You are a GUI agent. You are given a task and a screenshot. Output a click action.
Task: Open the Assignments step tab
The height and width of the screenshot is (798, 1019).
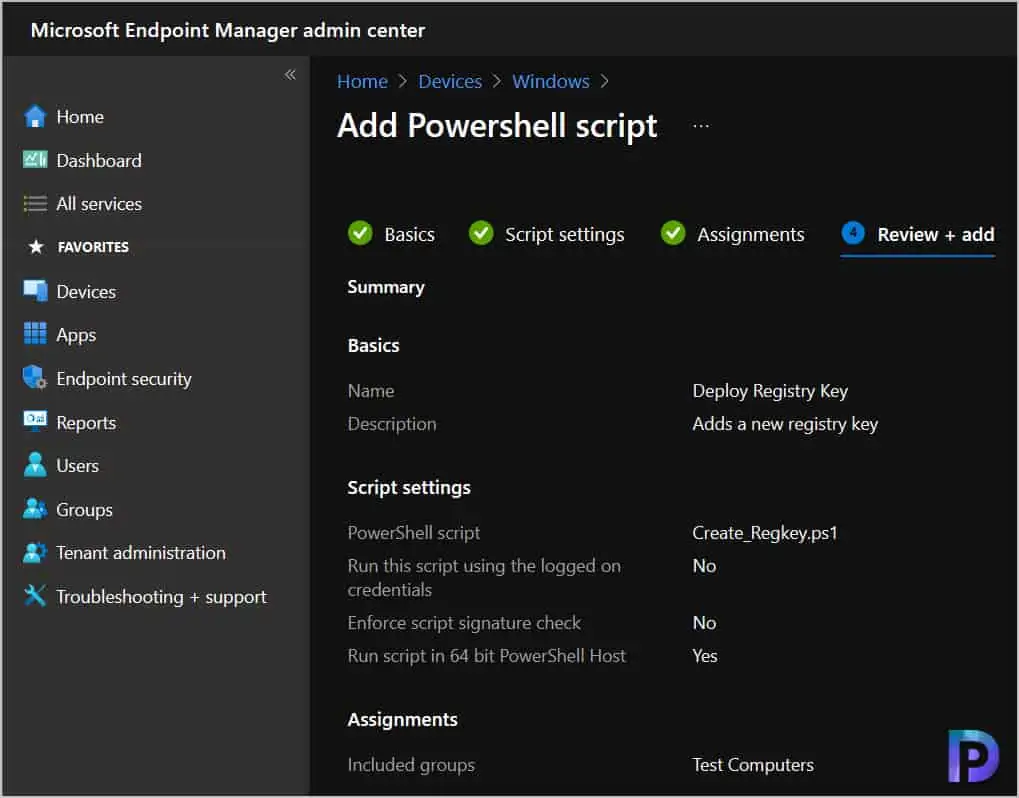tap(732, 234)
